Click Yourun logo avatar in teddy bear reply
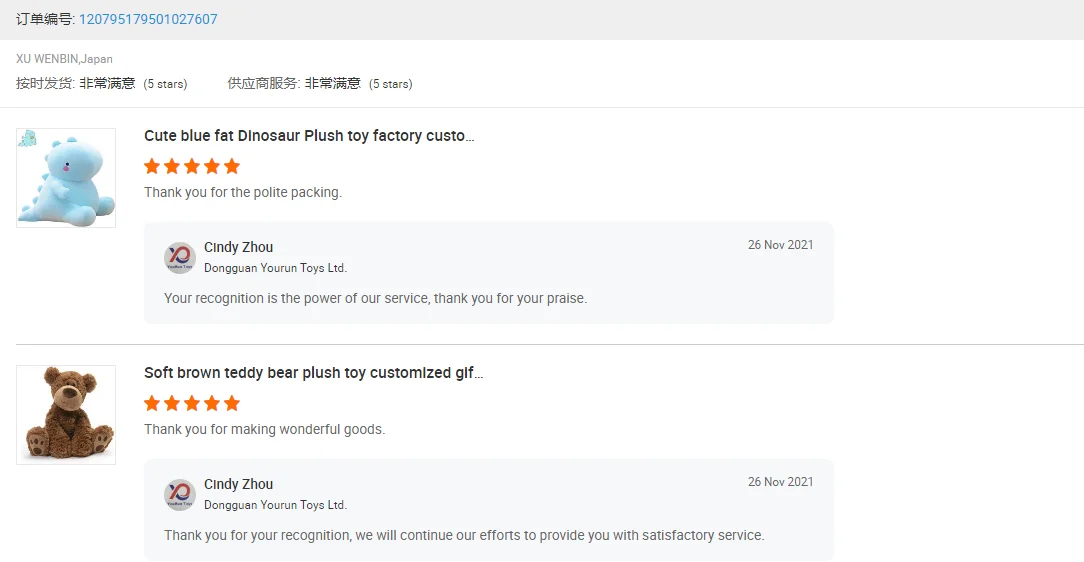Viewport: 1084px width, 562px height. [180, 495]
